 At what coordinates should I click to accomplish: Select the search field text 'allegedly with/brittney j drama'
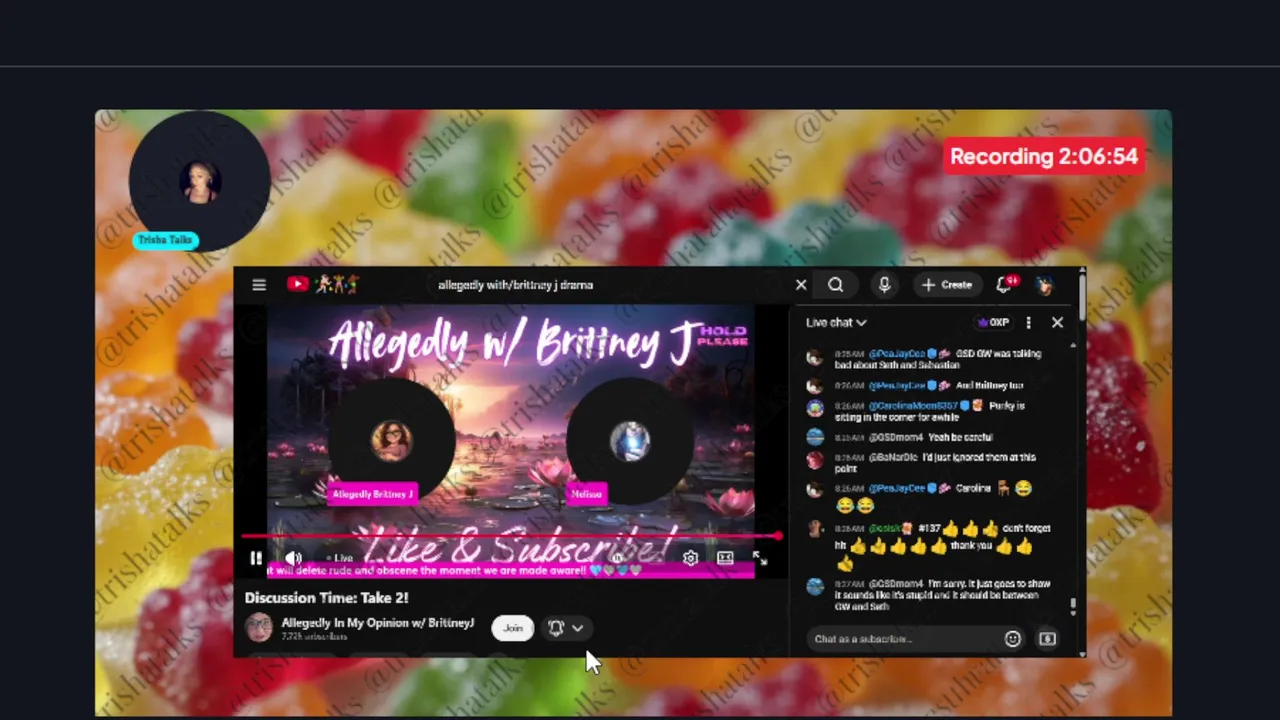click(515, 285)
